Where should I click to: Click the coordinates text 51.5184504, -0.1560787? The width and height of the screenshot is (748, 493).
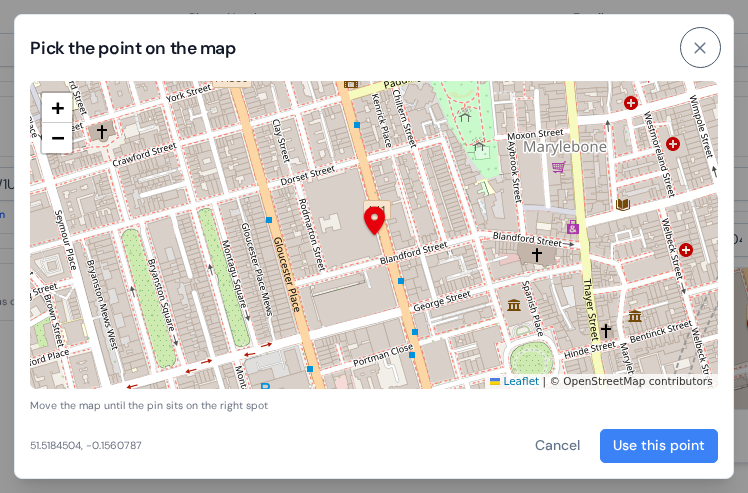(x=86, y=445)
